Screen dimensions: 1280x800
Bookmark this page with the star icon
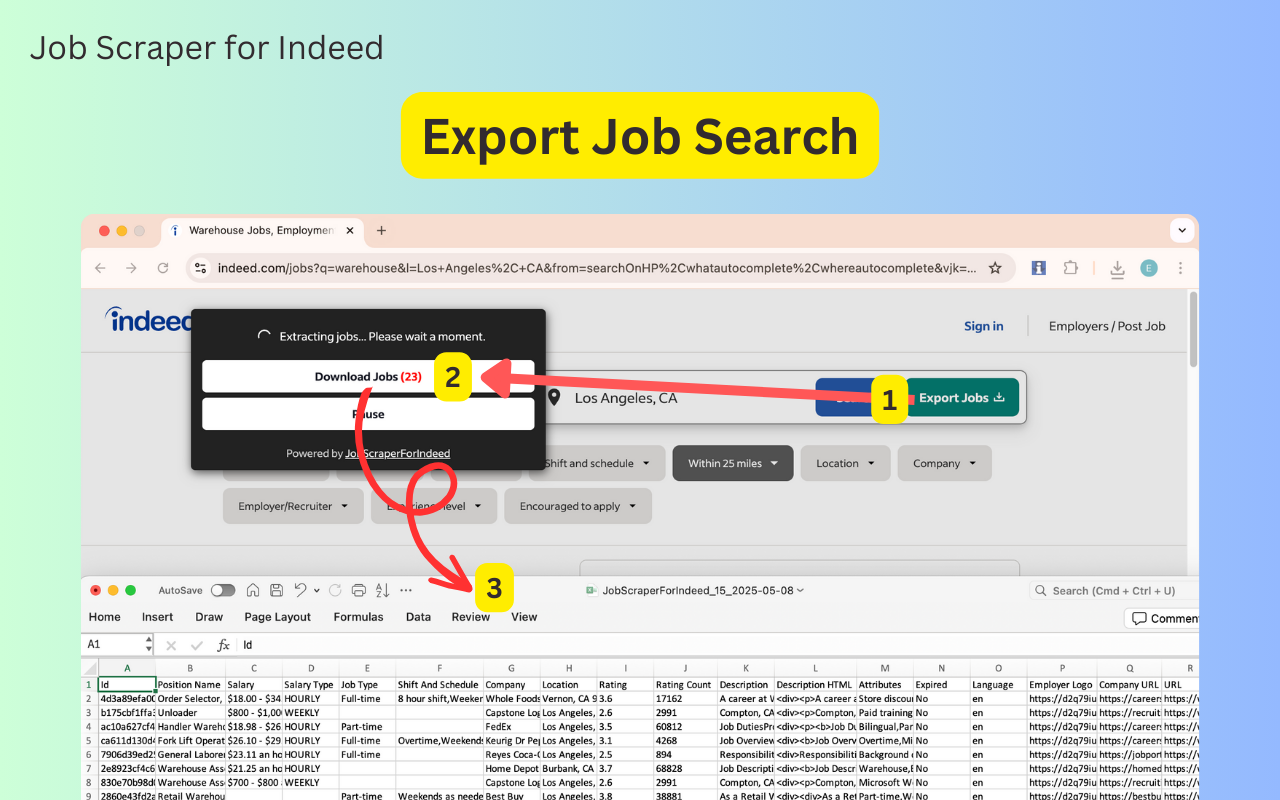tap(995, 268)
